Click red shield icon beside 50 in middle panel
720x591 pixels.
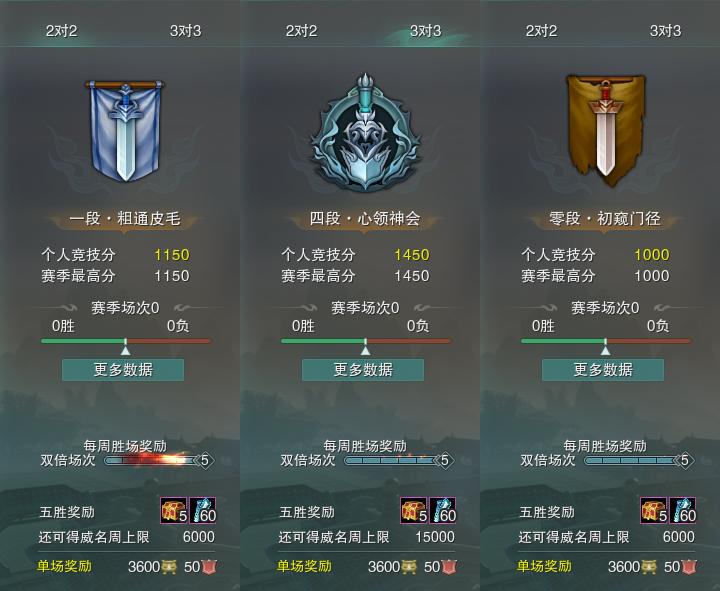point(450,567)
